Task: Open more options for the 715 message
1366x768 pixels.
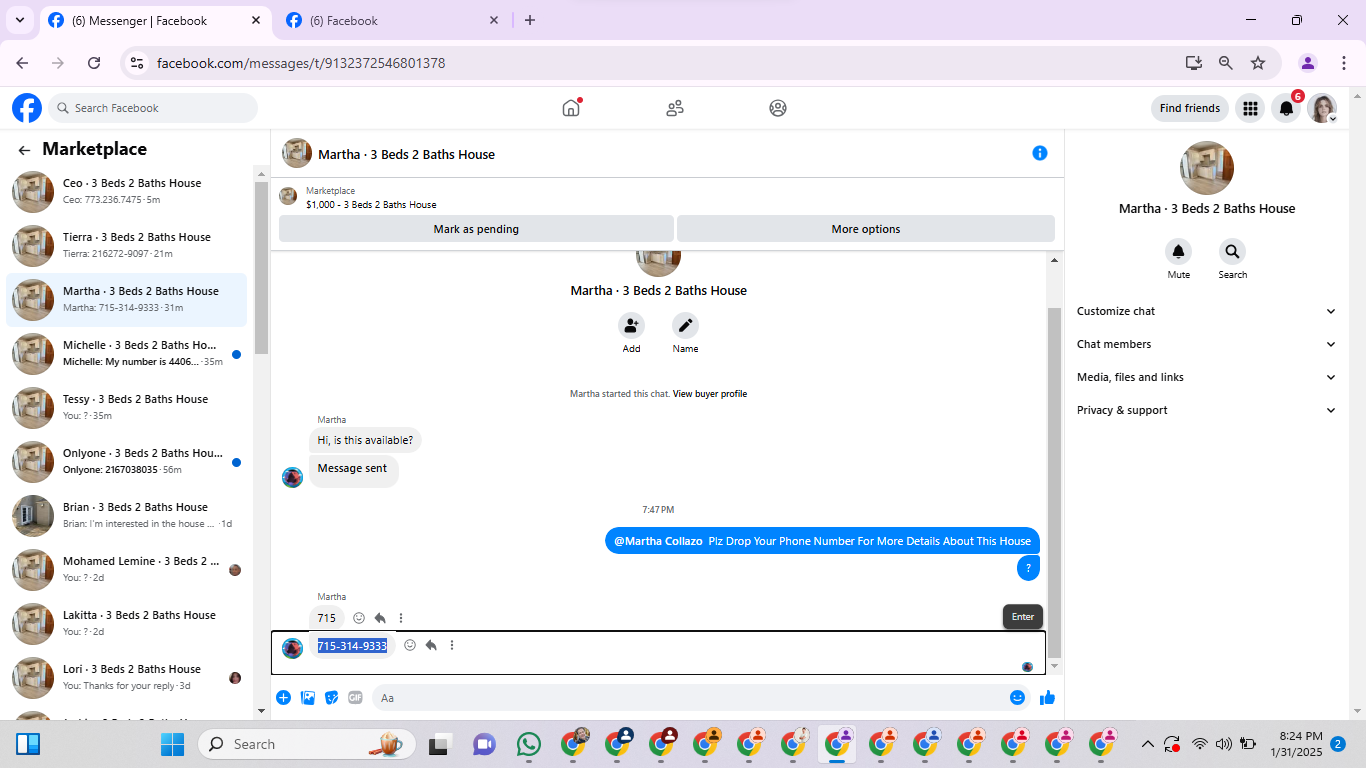Action: click(401, 618)
